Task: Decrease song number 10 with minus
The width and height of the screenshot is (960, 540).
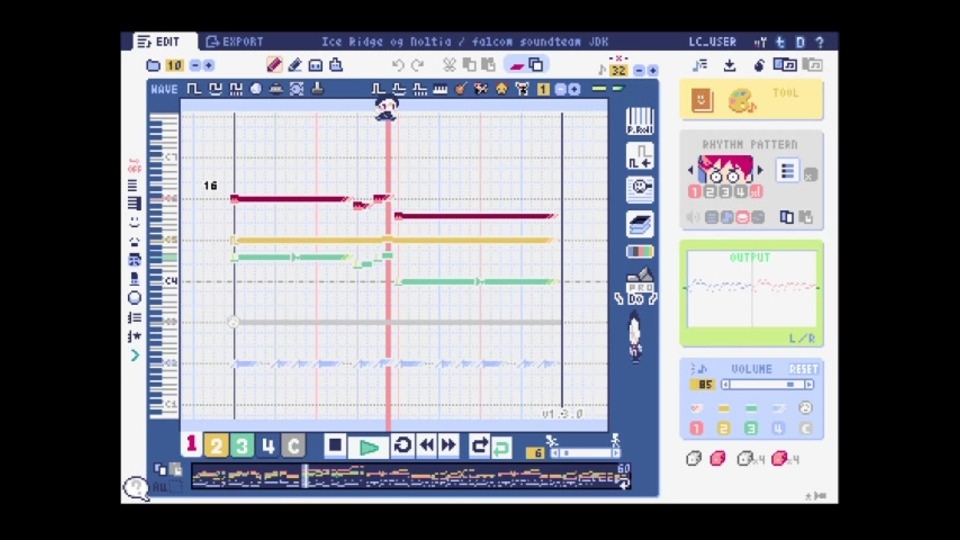Action: 195,66
